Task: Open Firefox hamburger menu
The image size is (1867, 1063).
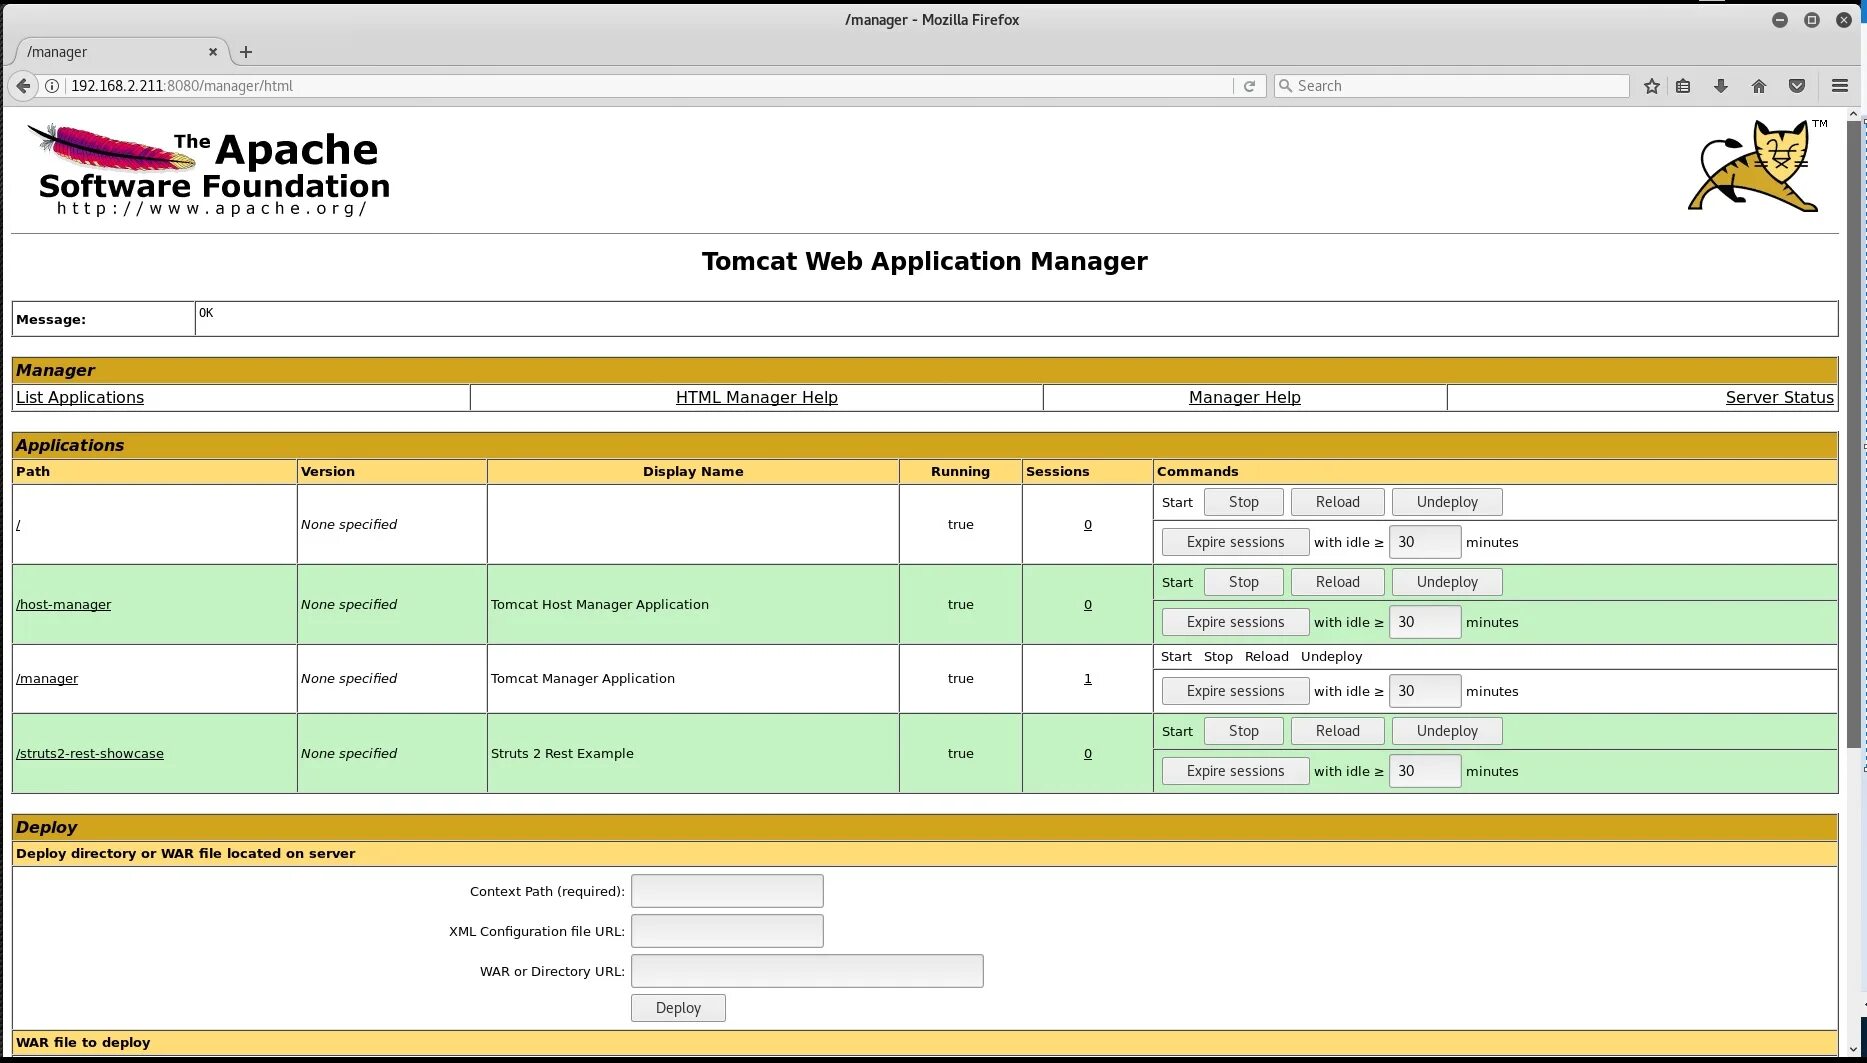Action: tap(1840, 86)
